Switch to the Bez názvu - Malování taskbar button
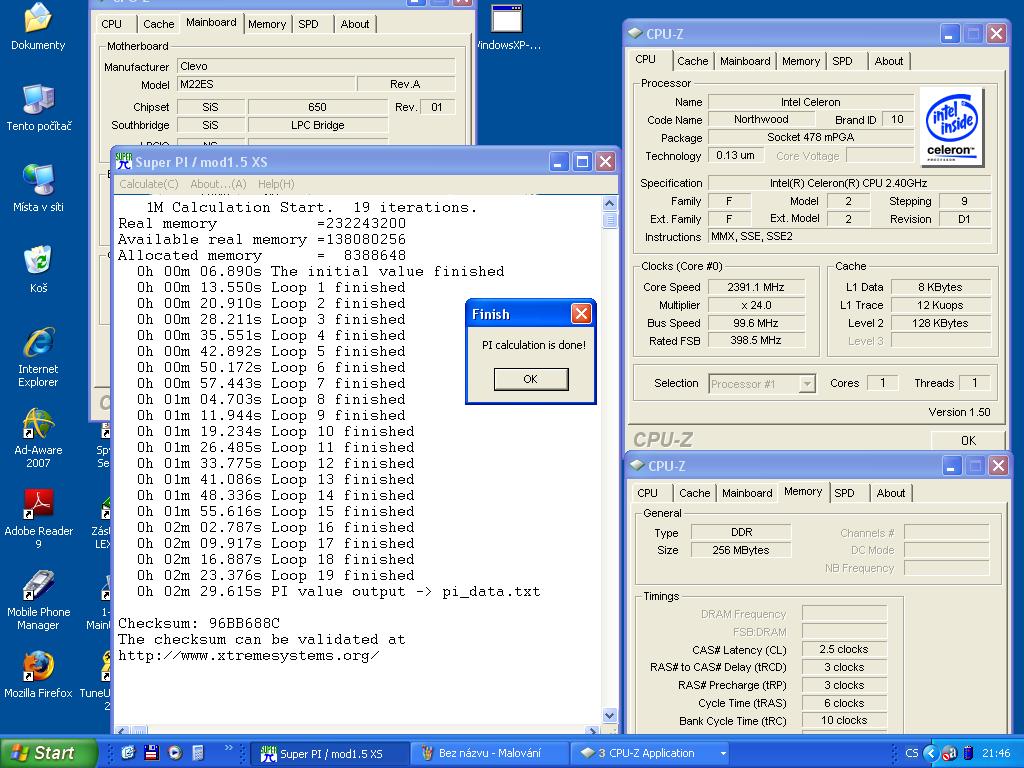Screen dimensions: 1024x768 (490, 753)
